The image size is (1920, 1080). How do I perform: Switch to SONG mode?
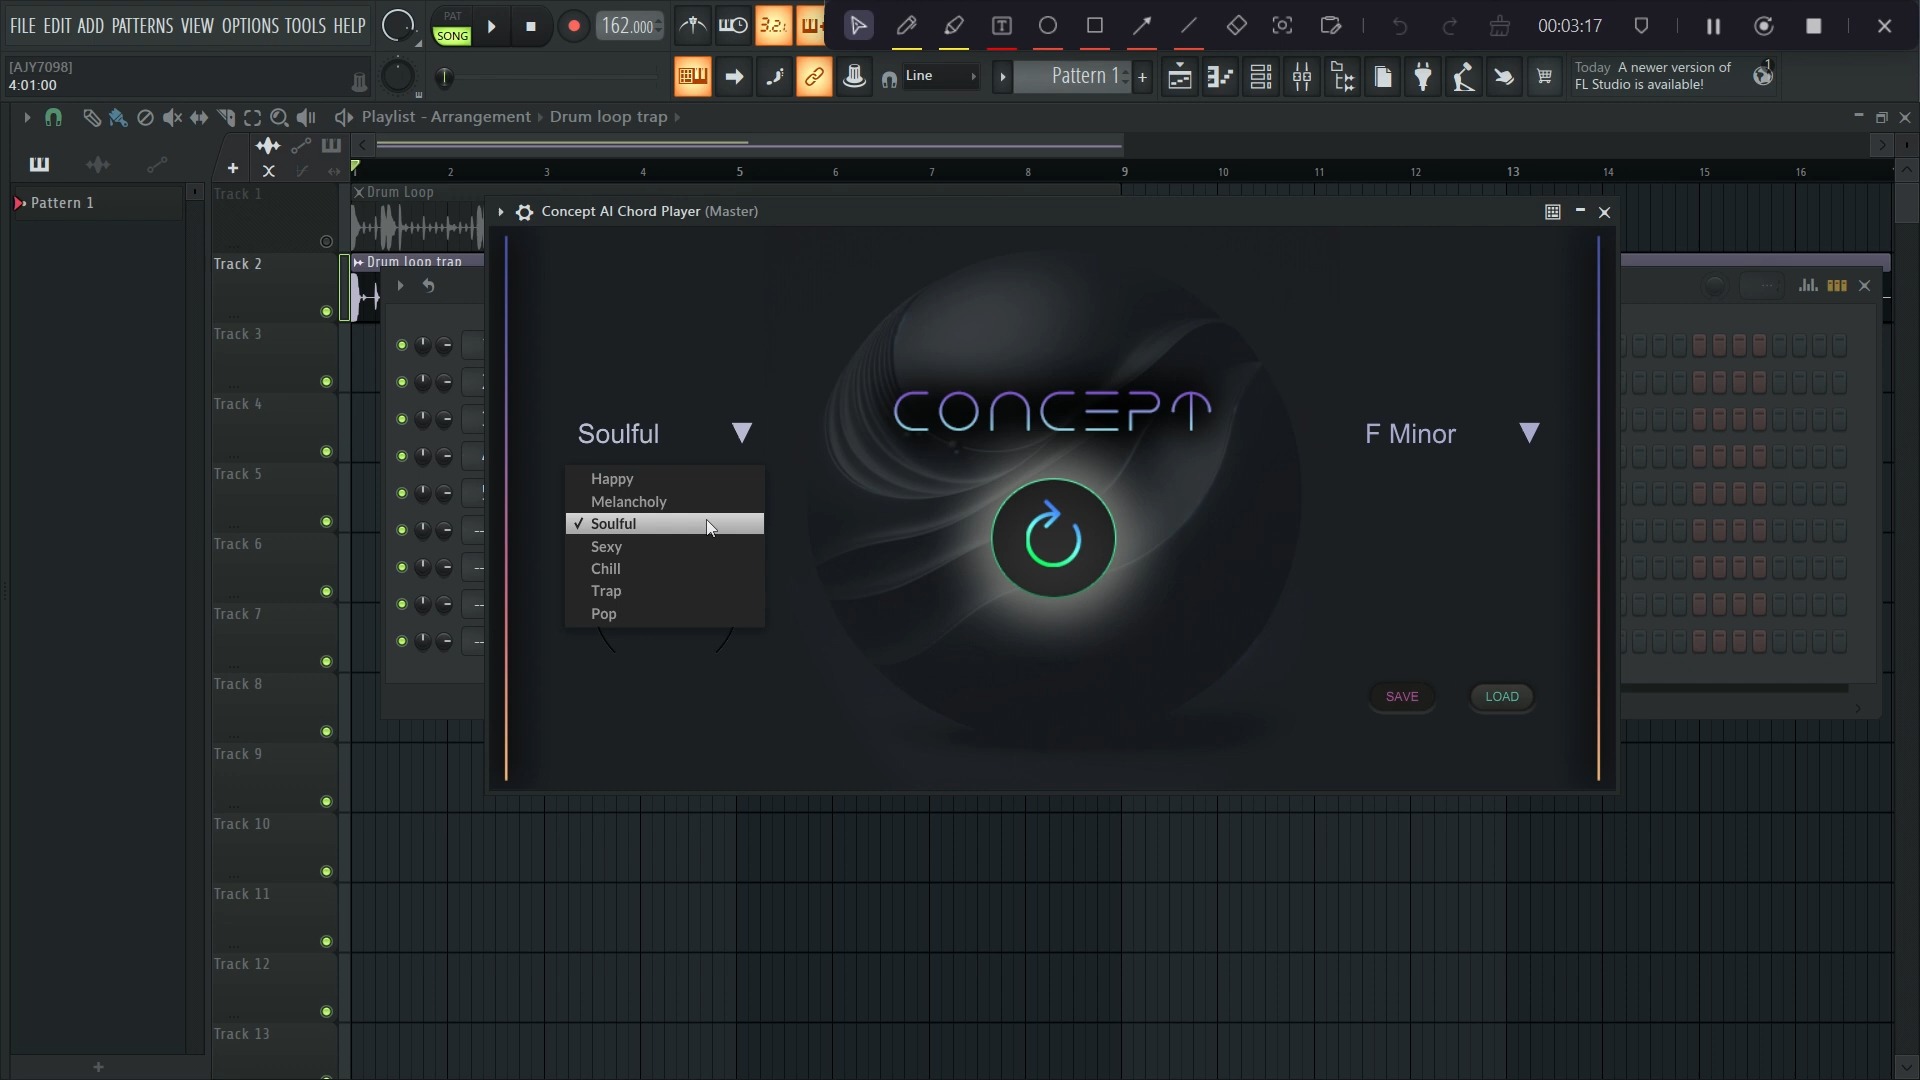click(452, 36)
